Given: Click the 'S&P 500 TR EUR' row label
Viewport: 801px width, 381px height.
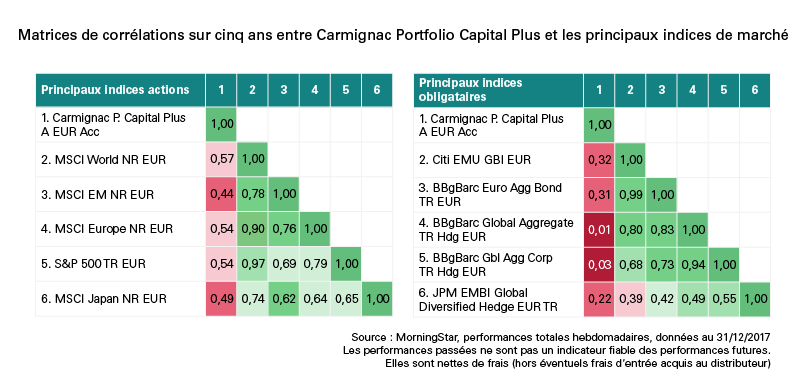Looking at the screenshot, I should 93,264.
